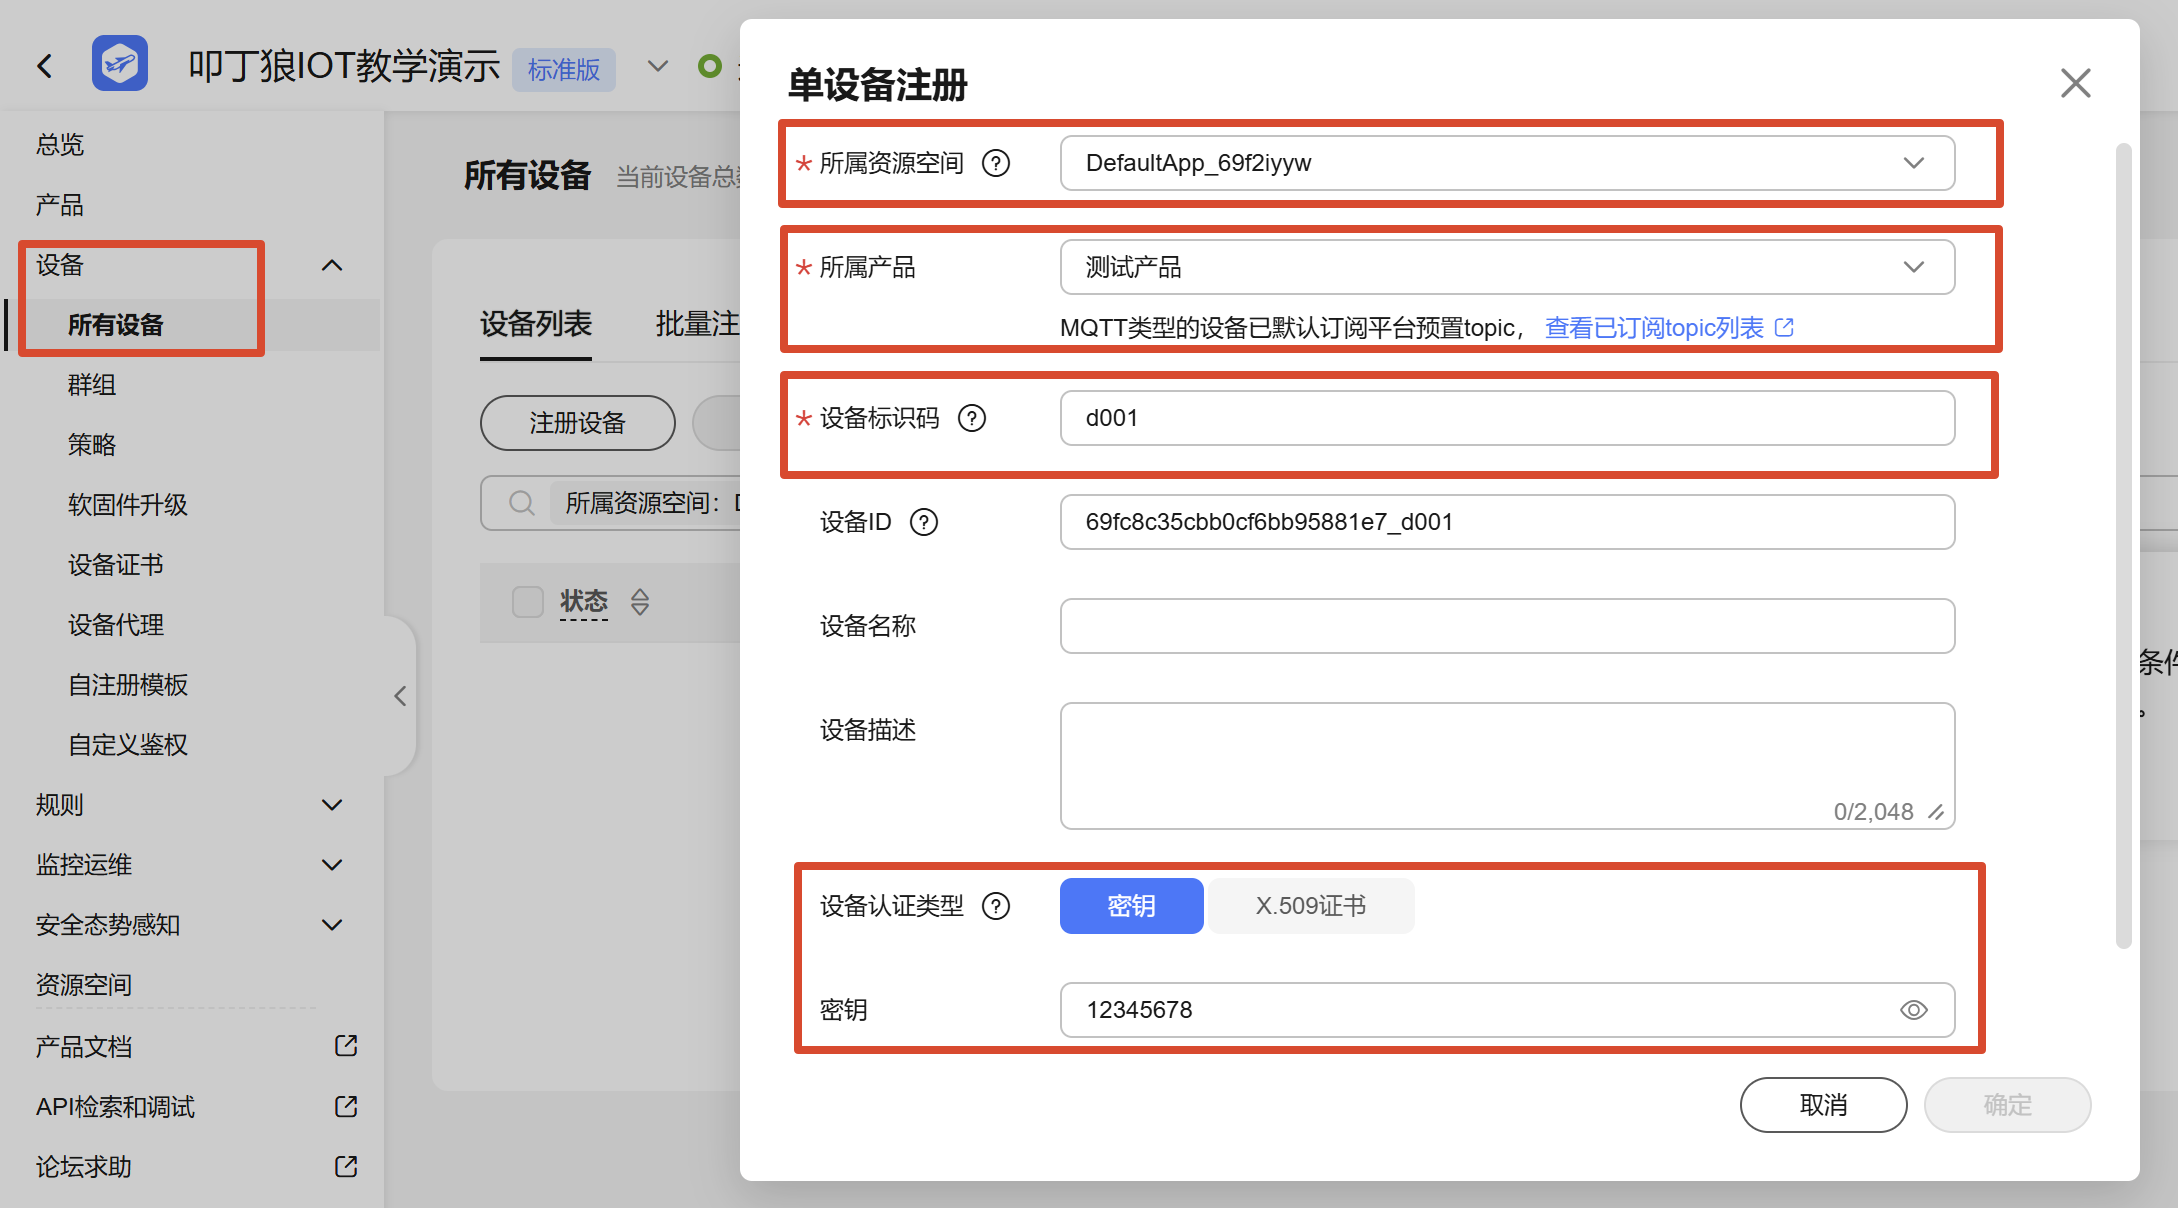Click help icon beside 设备认证类型
2178x1208 pixels.
pyautogui.click(x=996, y=906)
